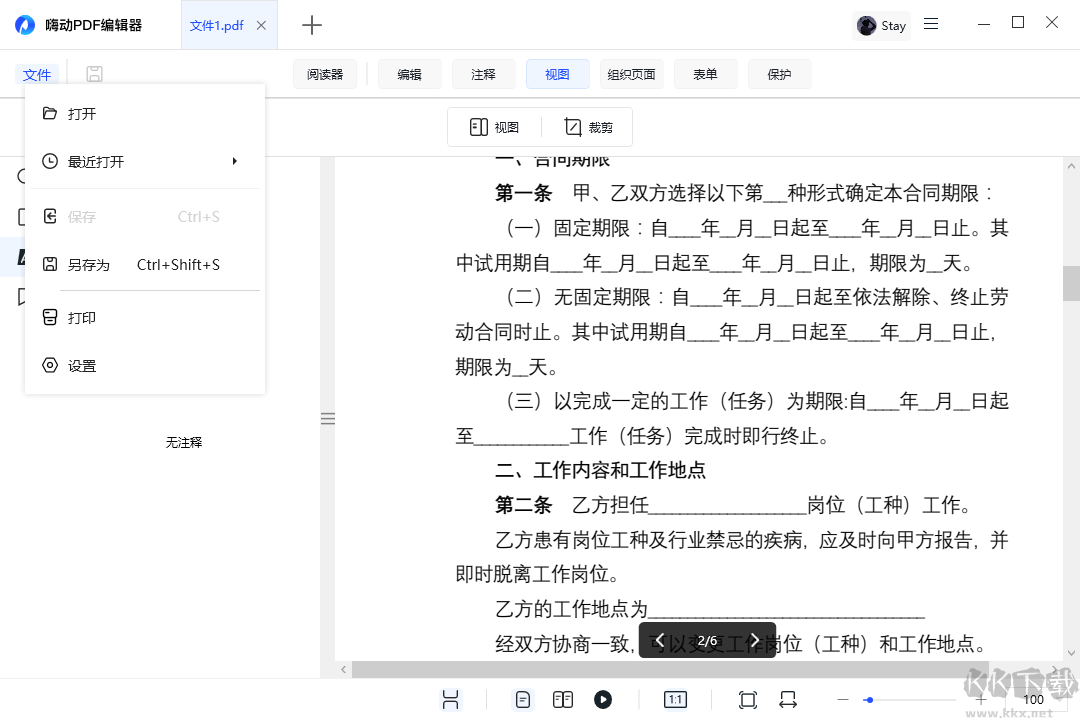Fit page width icon
The width and height of the screenshot is (1080, 720).
[x=788, y=700]
